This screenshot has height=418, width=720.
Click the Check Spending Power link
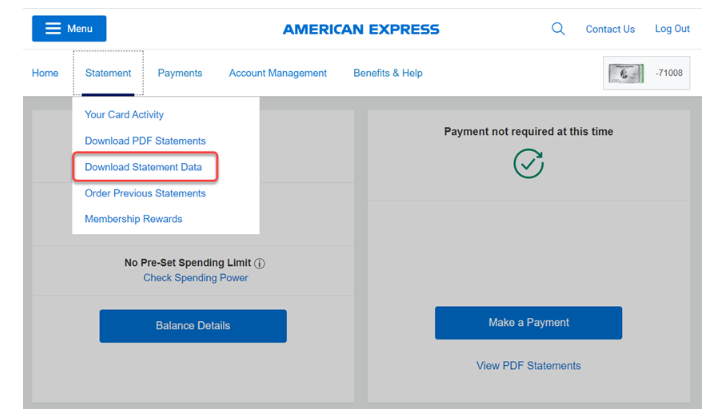[195, 278]
